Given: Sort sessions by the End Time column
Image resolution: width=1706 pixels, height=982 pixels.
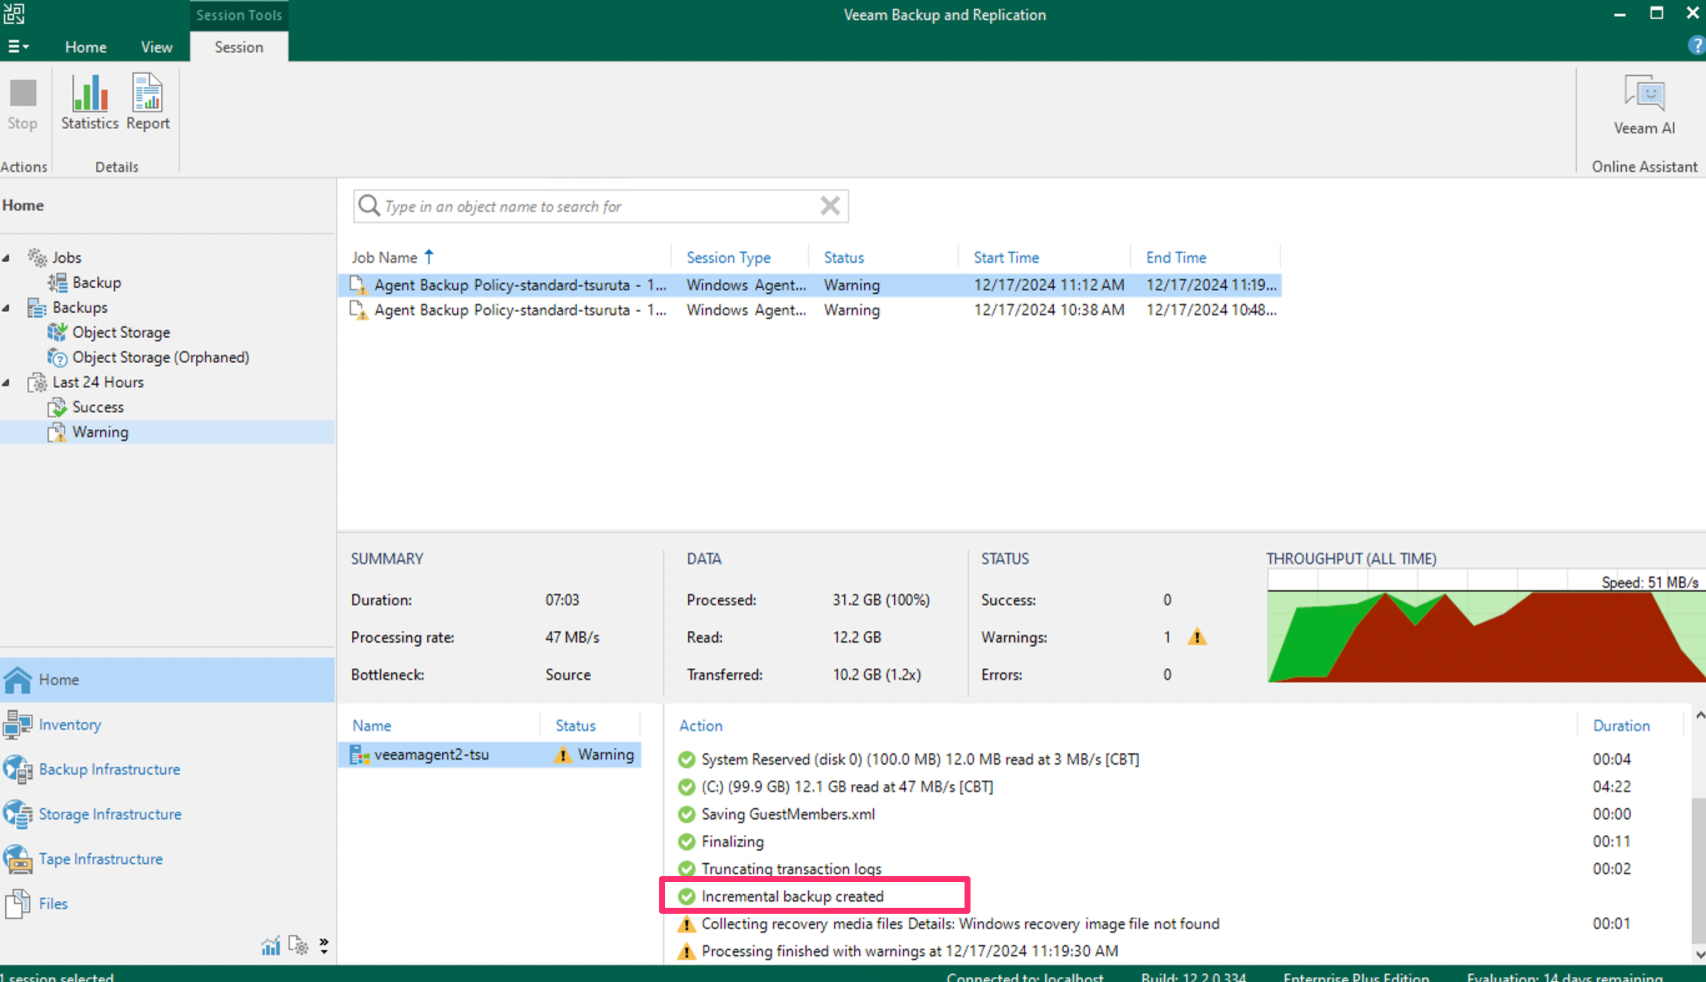Looking at the screenshot, I should click(1176, 258).
